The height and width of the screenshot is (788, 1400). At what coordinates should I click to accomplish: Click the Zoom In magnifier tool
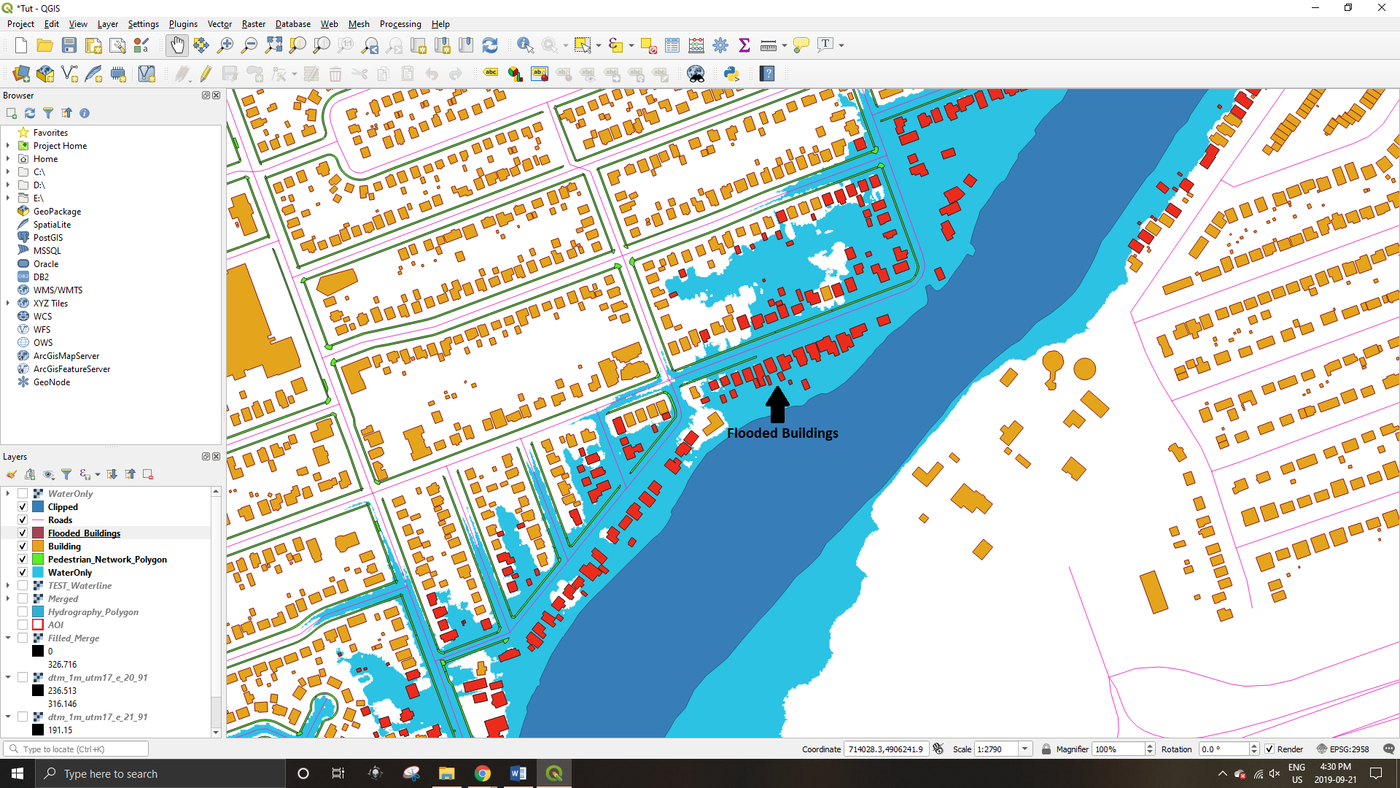(225, 45)
